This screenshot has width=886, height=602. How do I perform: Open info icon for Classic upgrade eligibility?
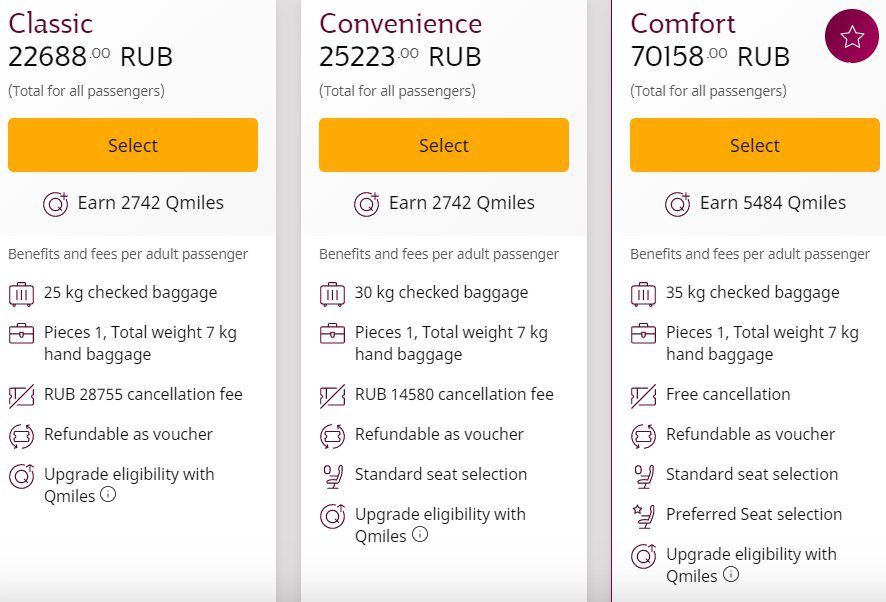coord(108,495)
